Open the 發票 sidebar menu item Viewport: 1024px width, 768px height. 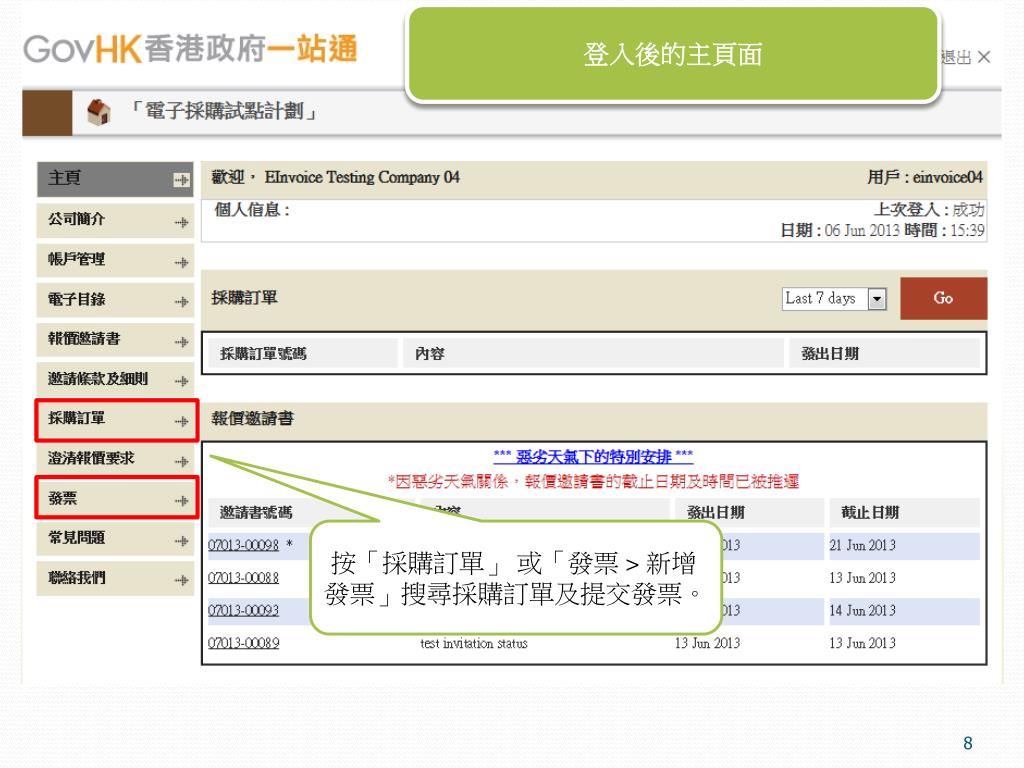tap(116, 500)
